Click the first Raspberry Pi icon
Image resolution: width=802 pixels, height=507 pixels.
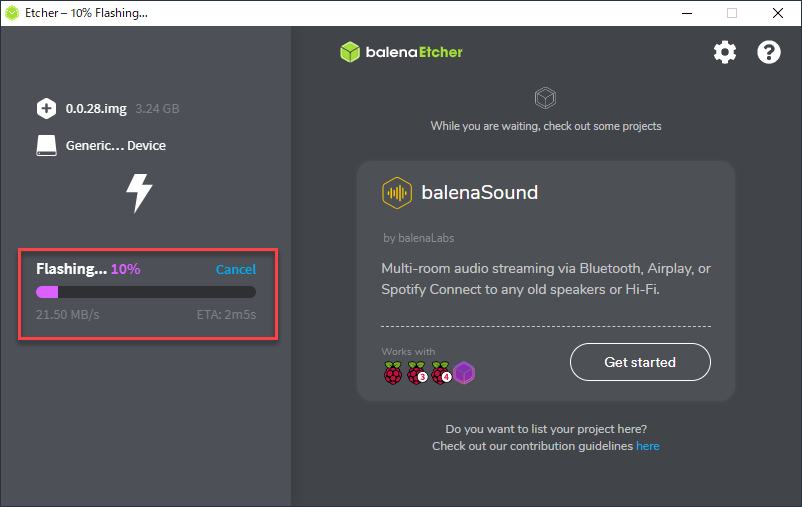tap(393, 372)
